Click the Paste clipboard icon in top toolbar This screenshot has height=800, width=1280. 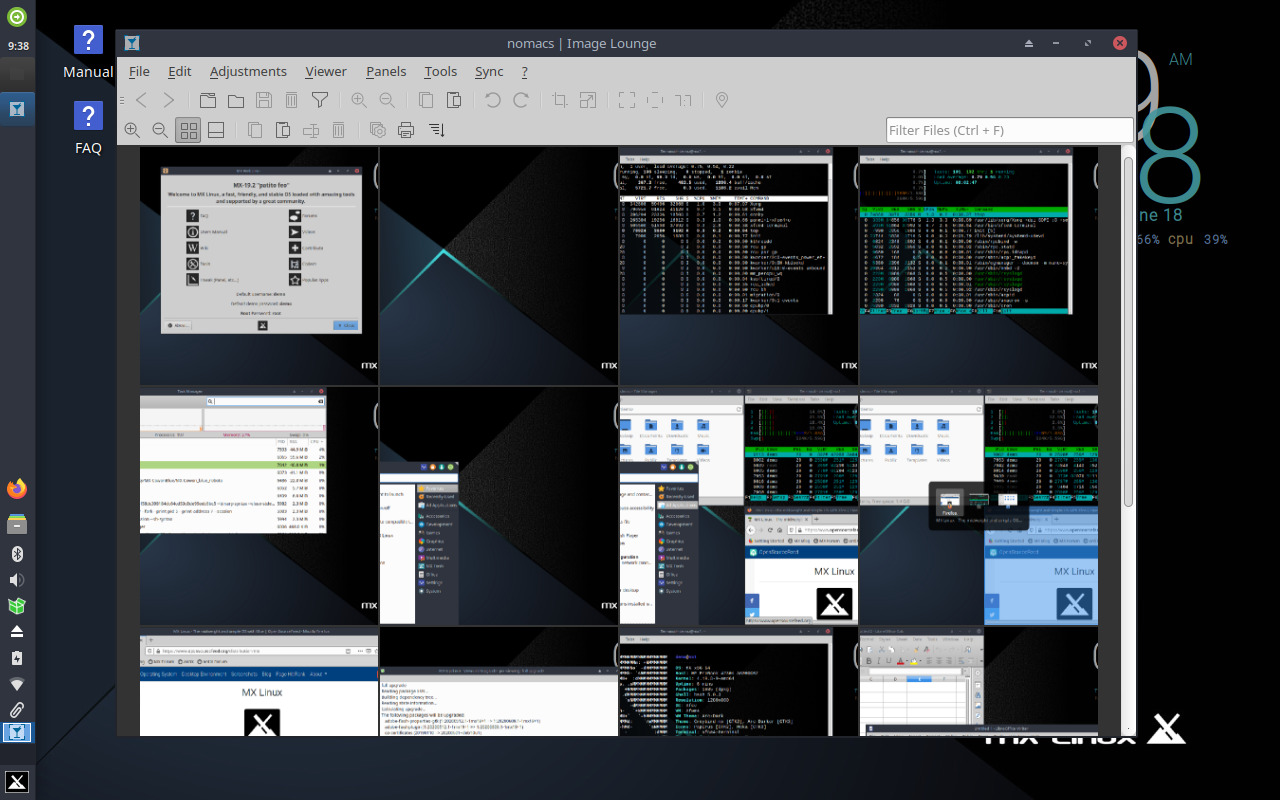[x=454, y=100]
